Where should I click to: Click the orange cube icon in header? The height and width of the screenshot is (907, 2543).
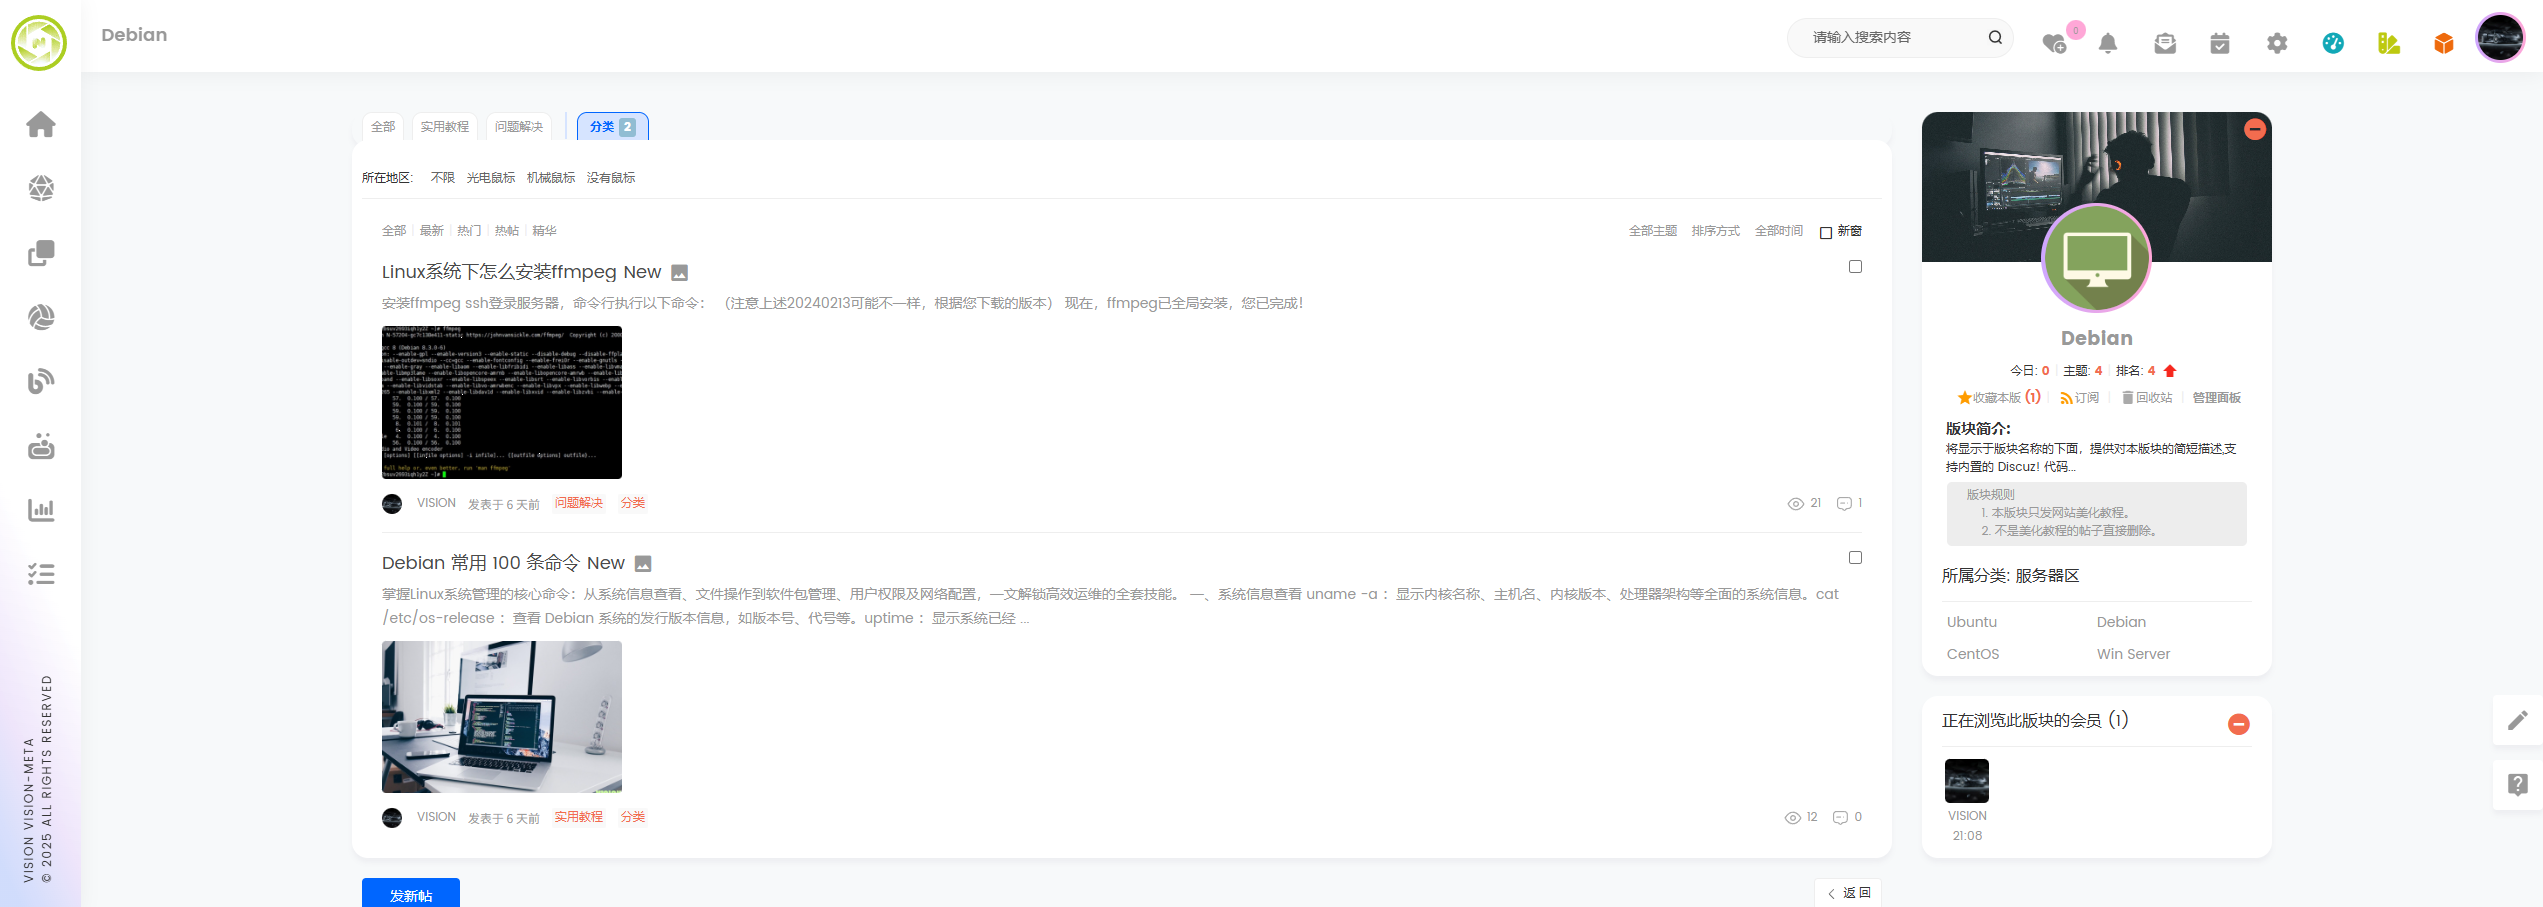point(2444,43)
